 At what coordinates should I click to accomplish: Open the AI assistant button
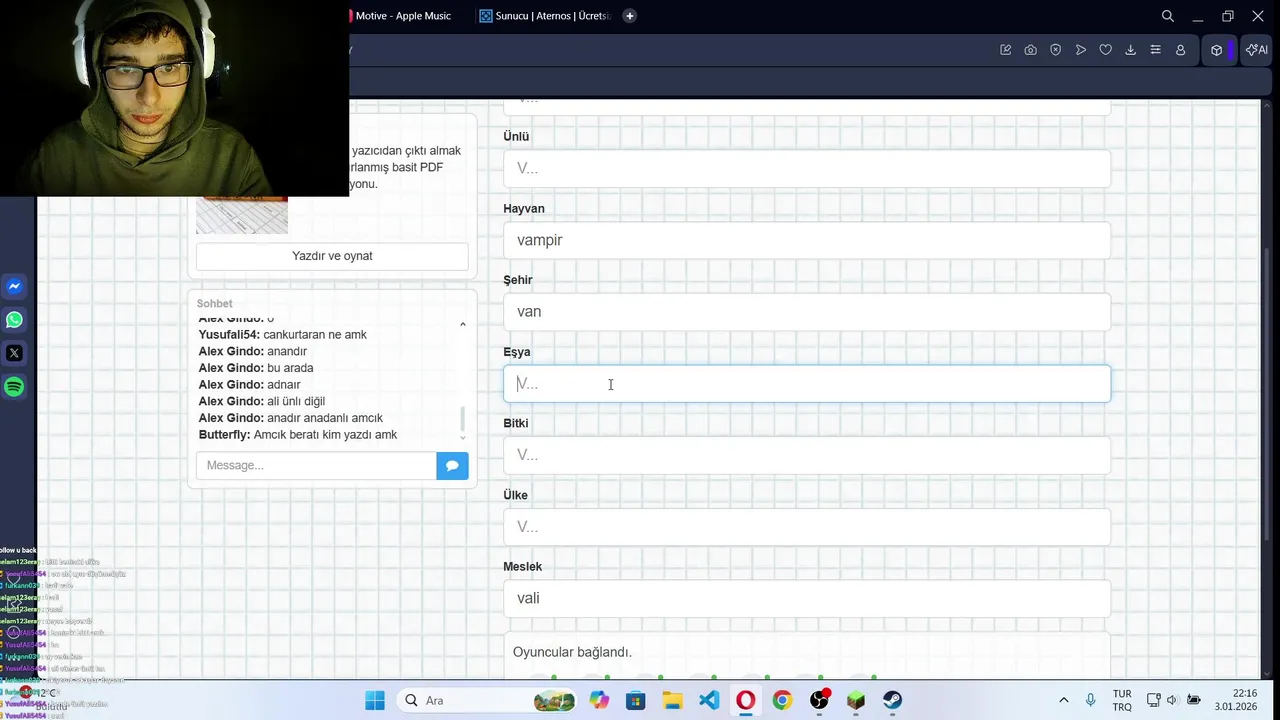(1257, 50)
